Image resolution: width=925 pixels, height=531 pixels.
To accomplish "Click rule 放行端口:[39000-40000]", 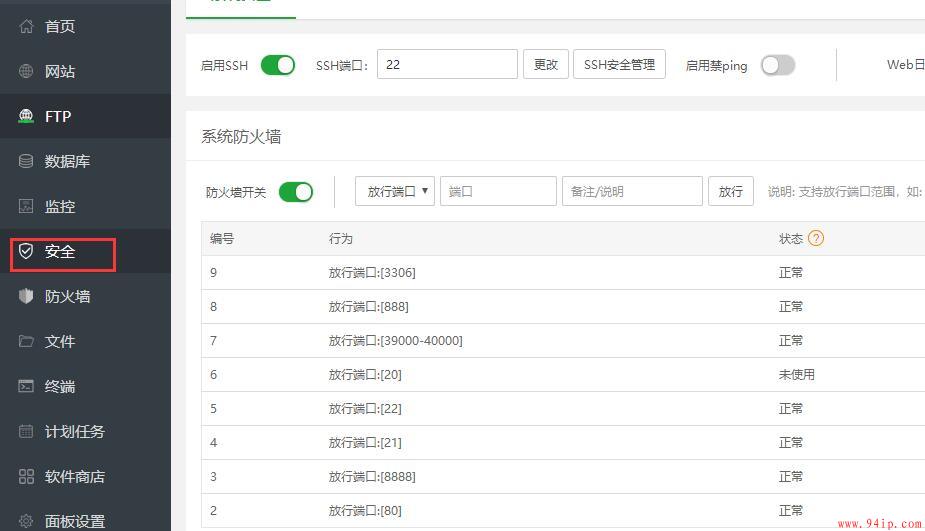I will pos(396,340).
